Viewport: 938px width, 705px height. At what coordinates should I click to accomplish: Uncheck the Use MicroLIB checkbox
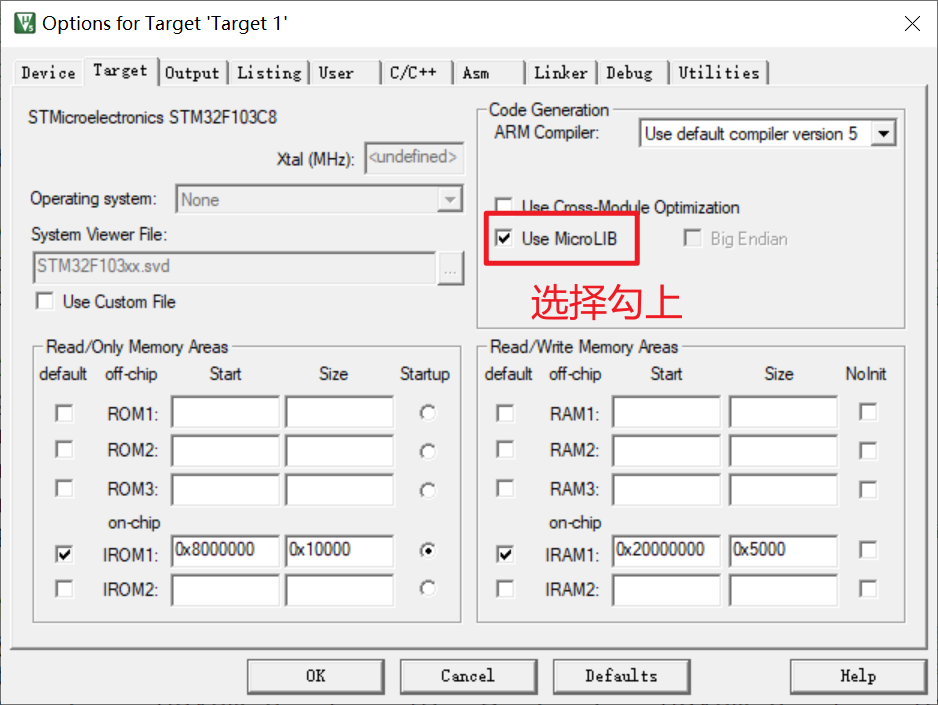(x=504, y=239)
